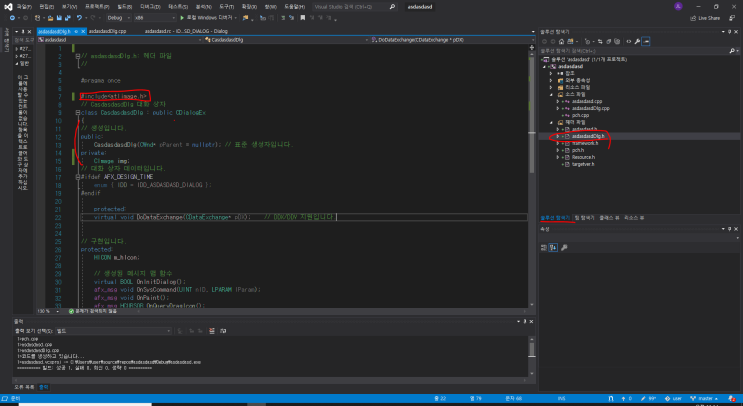Click the master branch indicator in status bar
Screen dimensions: 743x406
click(704, 398)
